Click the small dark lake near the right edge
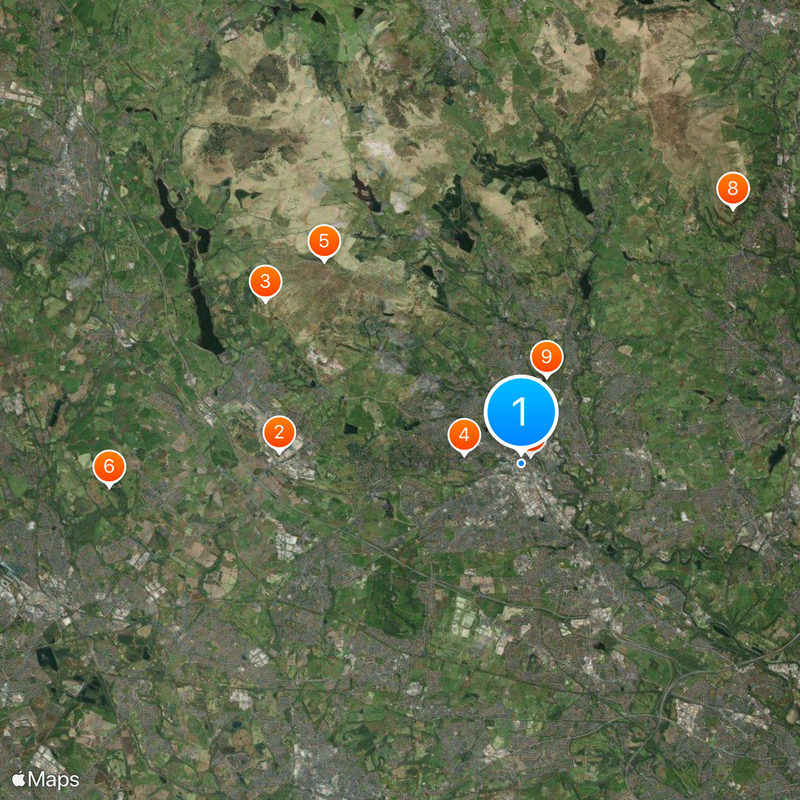Image resolution: width=800 pixels, height=800 pixels. pos(776,457)
